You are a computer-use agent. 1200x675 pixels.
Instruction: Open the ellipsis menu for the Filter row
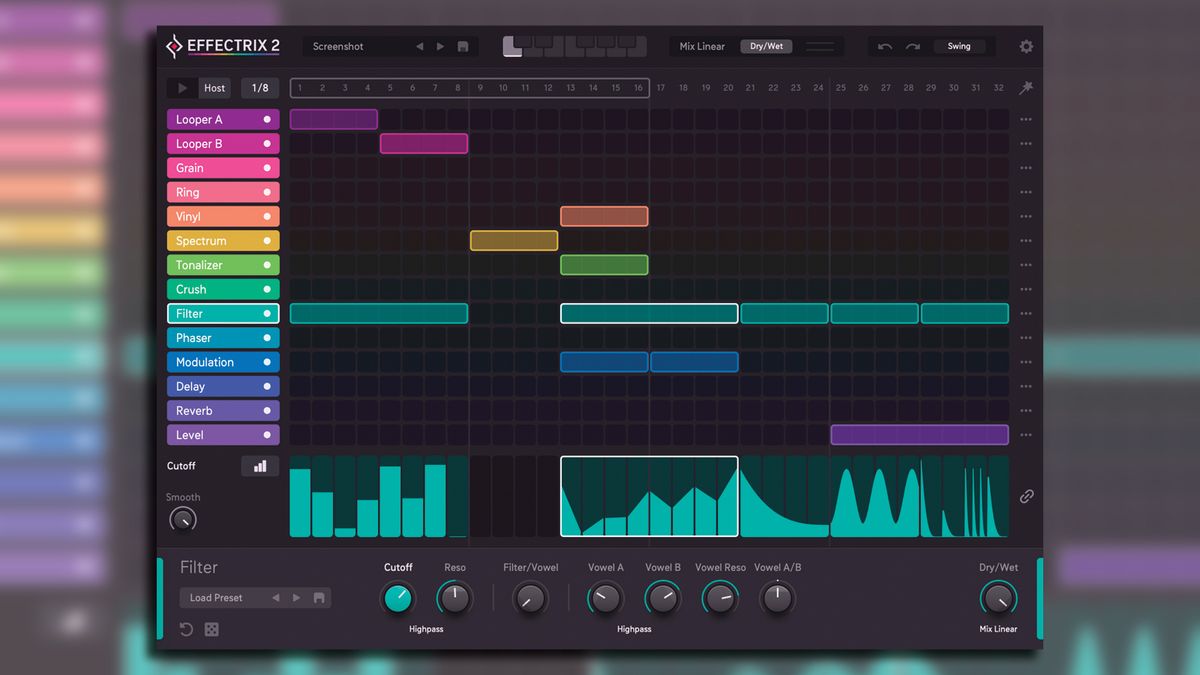[1025, 313]
